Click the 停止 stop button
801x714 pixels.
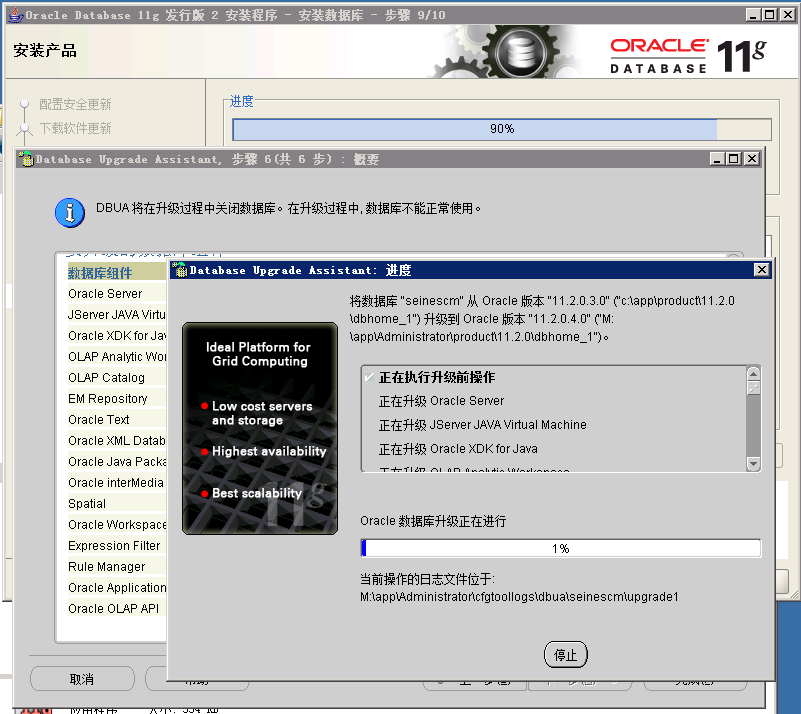[566, 654]
